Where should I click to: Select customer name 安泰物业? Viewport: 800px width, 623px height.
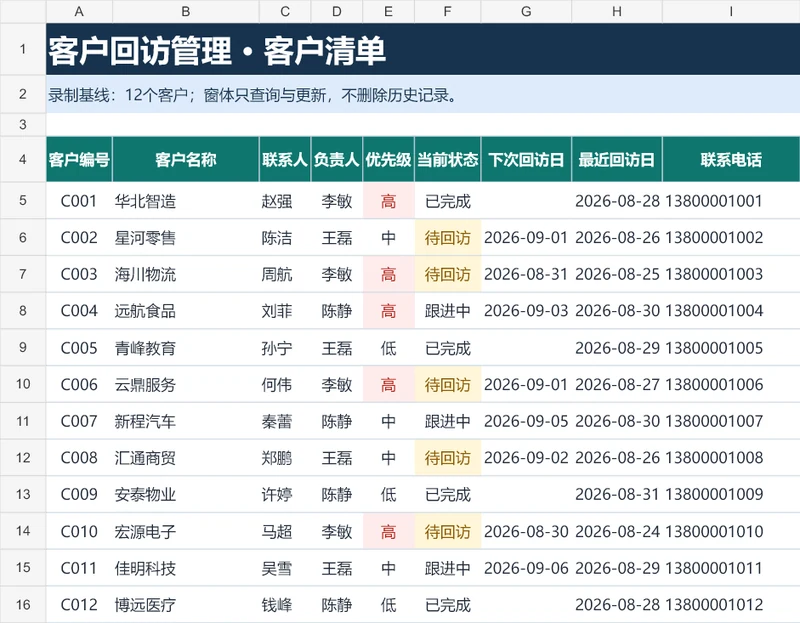tap(186, 494)
